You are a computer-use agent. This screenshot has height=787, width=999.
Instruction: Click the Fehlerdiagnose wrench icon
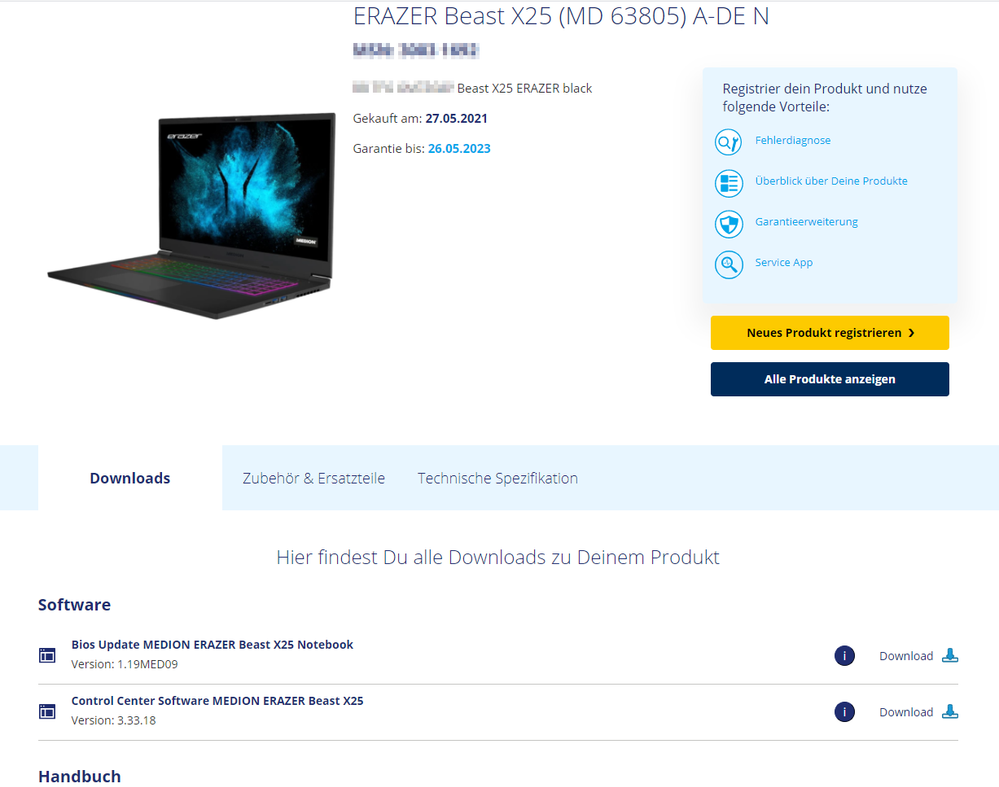[728, 142]
